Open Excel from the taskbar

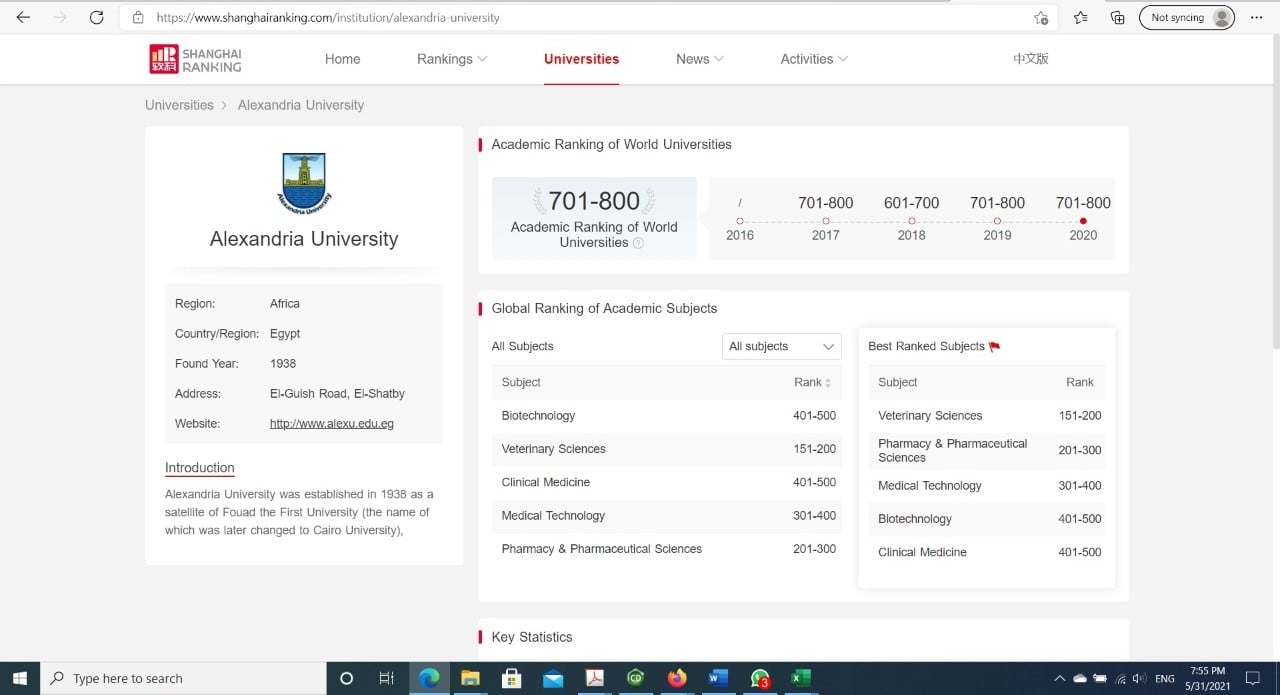[x=800, y=678]
